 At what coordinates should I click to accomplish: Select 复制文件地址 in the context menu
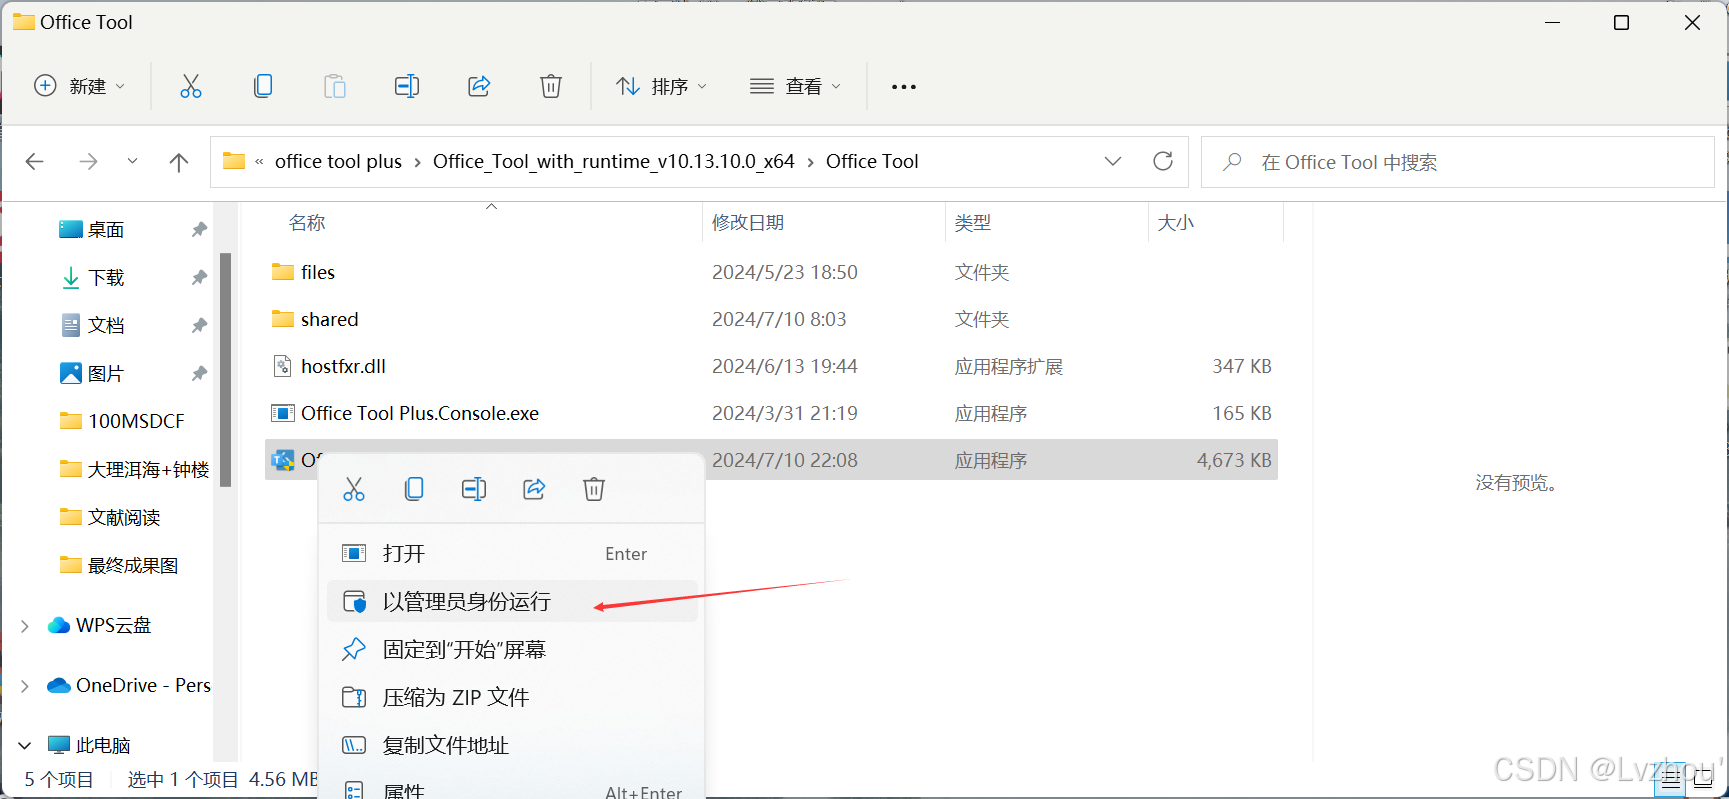point(446,746)
